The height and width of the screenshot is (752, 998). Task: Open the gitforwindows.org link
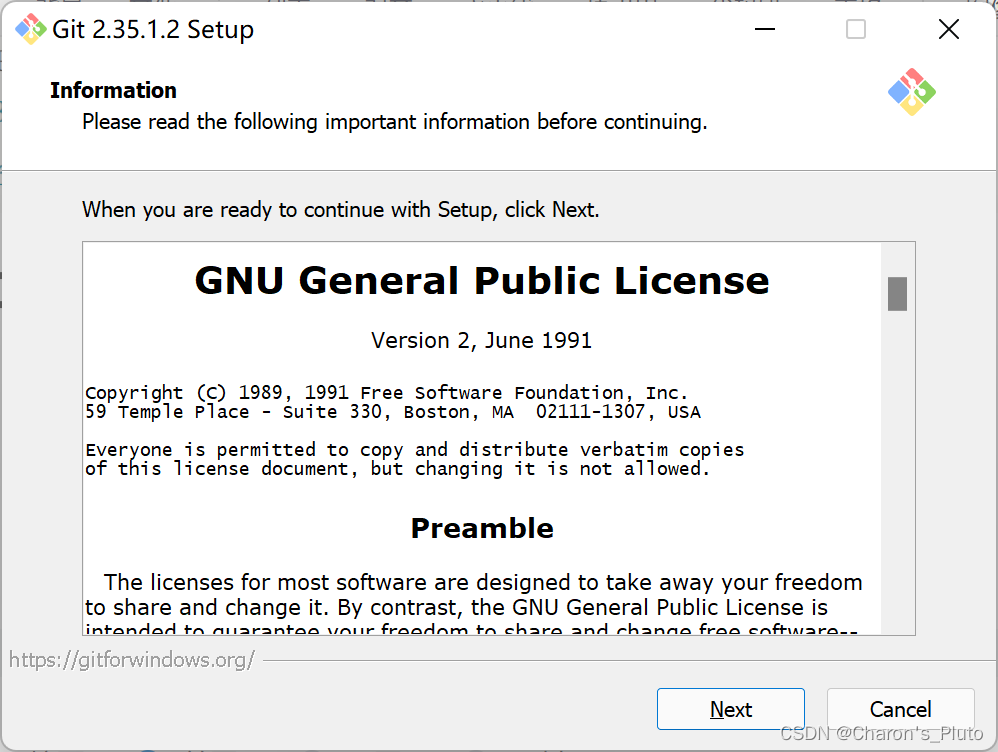coord(132,660)
